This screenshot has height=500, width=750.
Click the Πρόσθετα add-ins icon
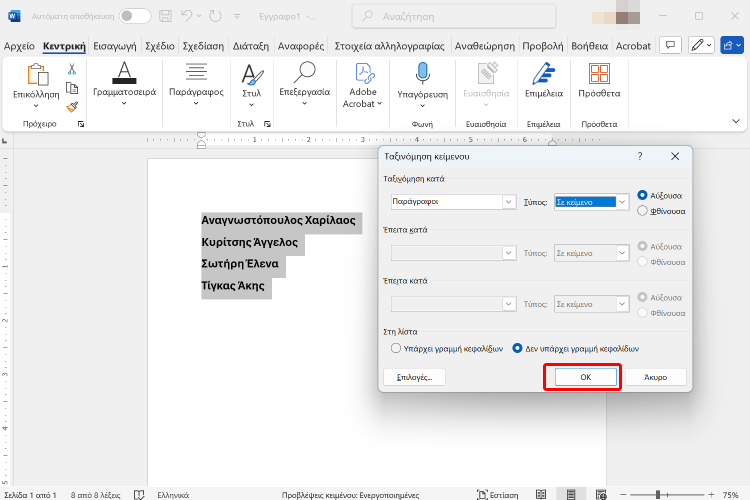(x=599, y=74)
